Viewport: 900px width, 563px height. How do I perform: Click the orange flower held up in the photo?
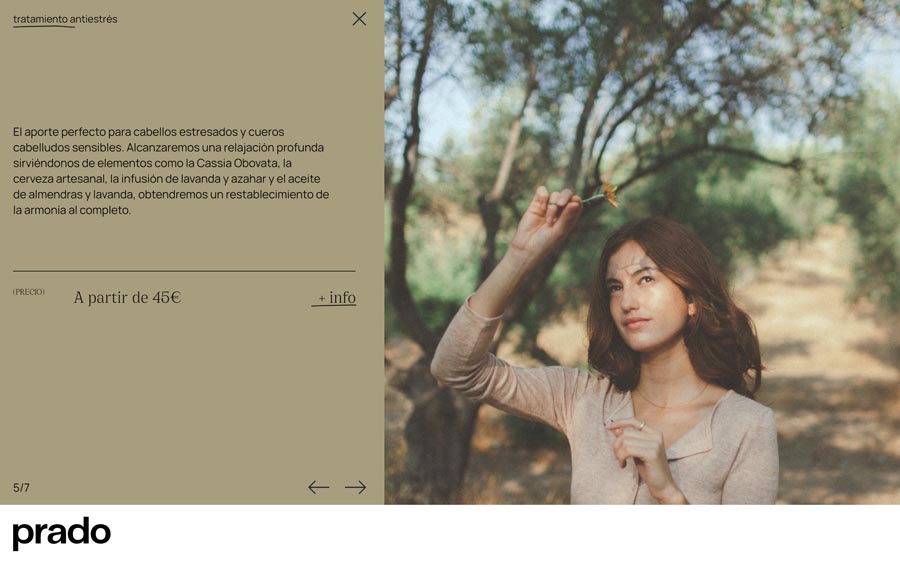(x=610, y=194)
